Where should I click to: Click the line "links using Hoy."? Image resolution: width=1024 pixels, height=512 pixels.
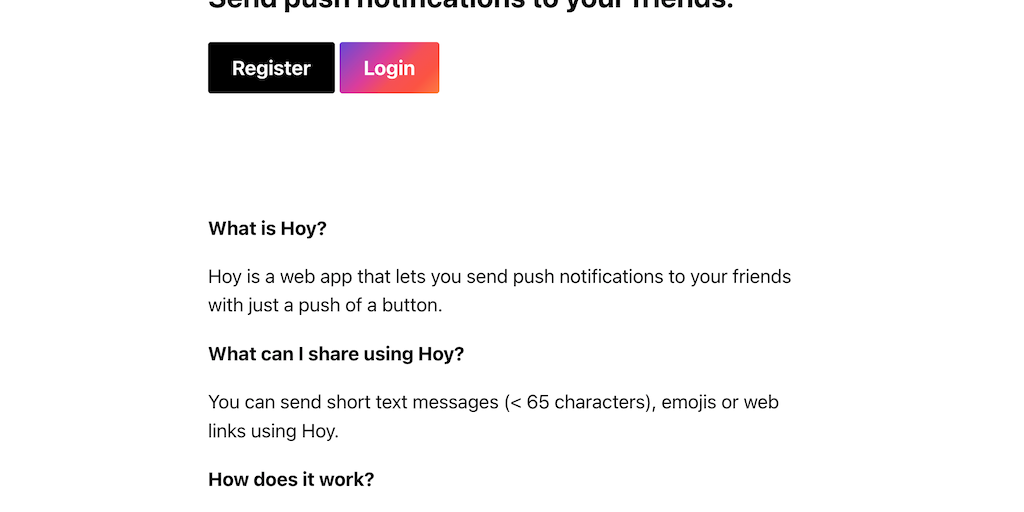pyautogui.click(x=273, y=431)
